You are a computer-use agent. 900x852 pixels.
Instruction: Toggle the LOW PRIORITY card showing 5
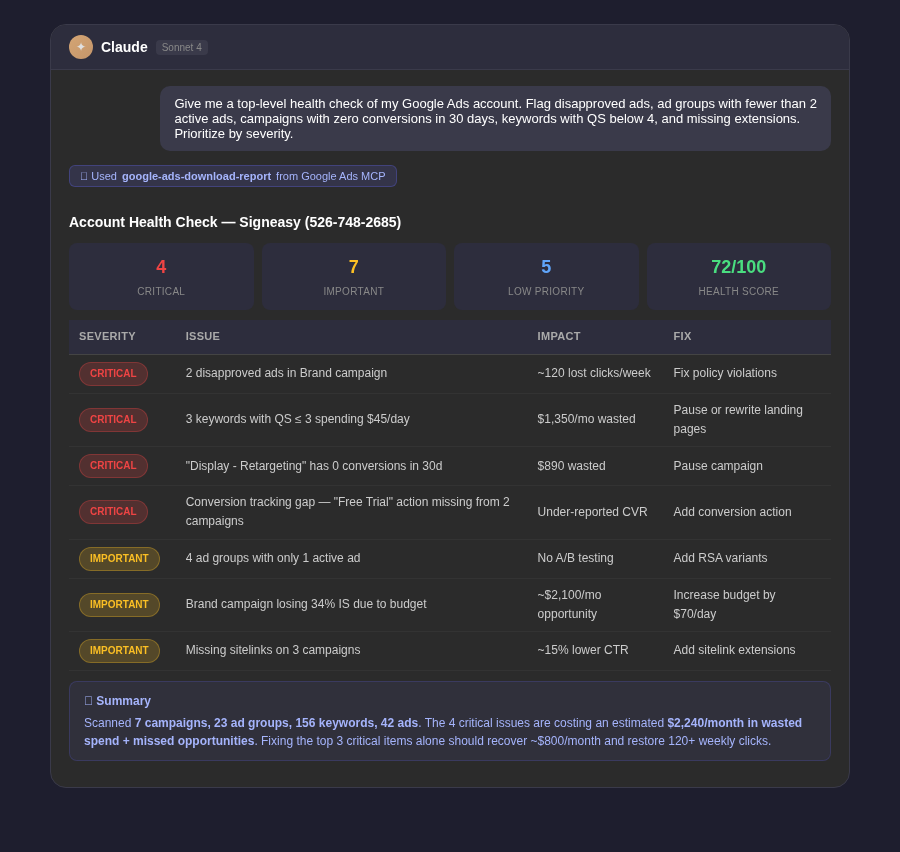coord(546,276)
